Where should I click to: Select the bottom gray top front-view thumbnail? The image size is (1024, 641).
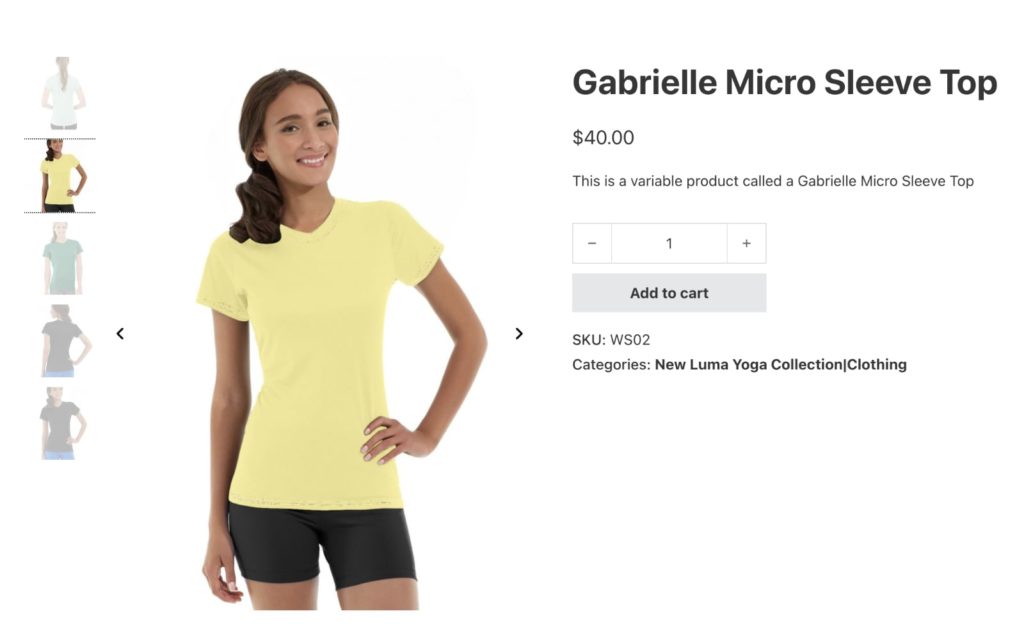(61, 423)
